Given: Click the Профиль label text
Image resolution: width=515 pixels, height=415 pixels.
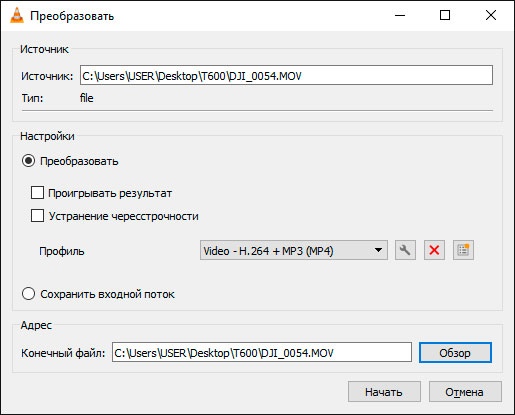Looking at the screenshot, I should 62,251.
